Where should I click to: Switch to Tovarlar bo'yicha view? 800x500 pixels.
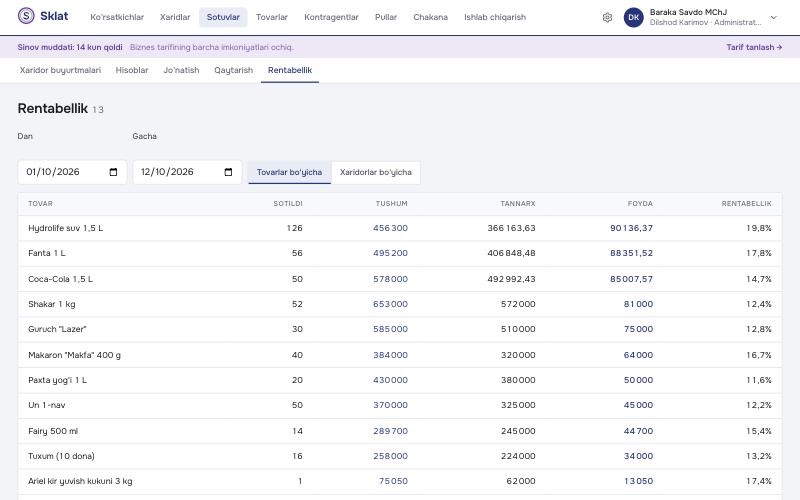click(x=289, y=172)
